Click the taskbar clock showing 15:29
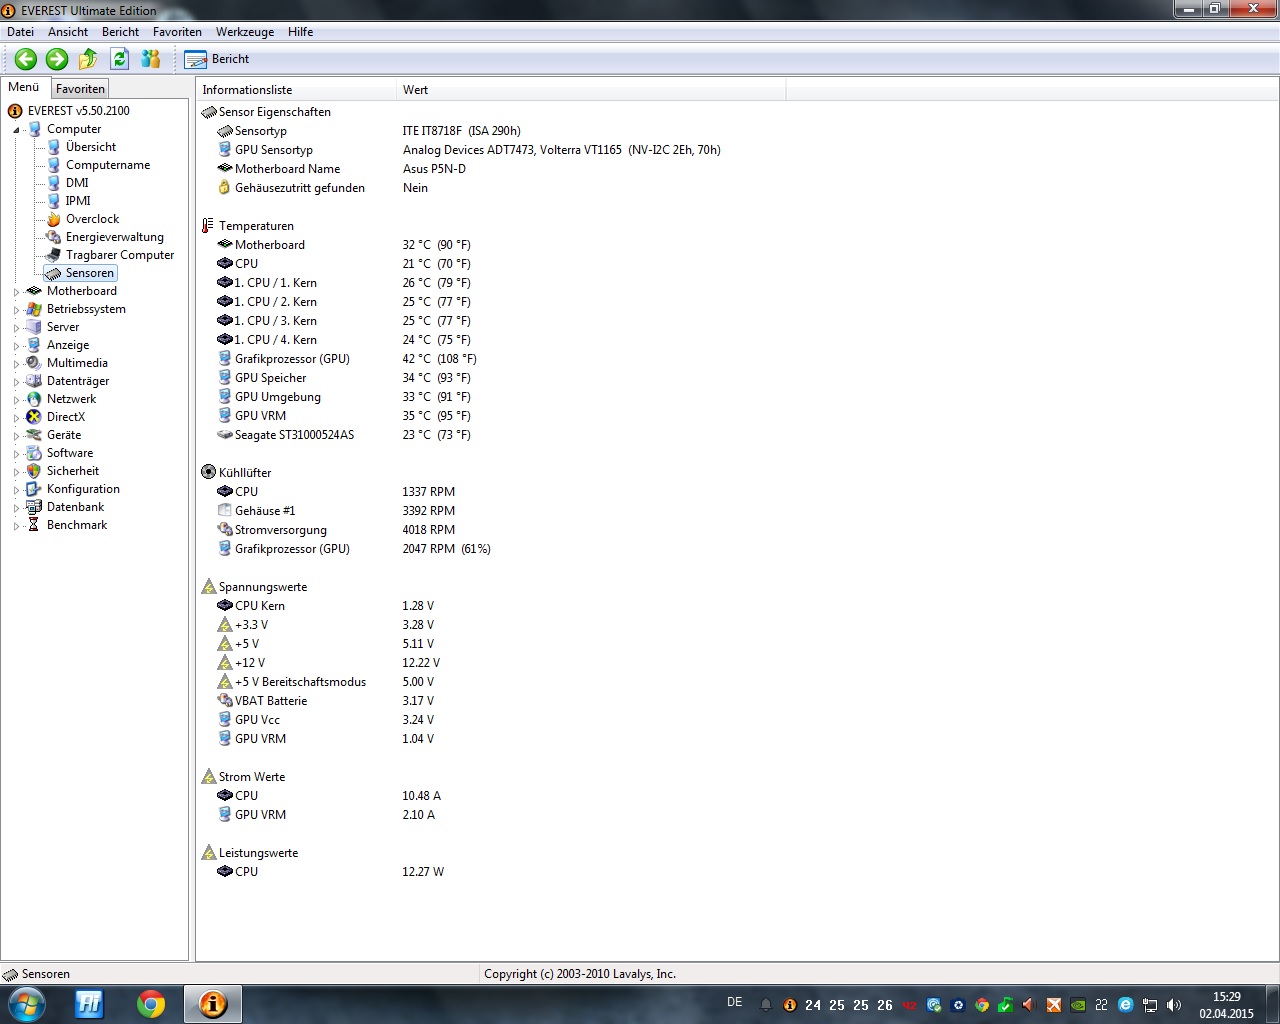Screen dimensions: 1280x1024 tap(1226, 1005)
